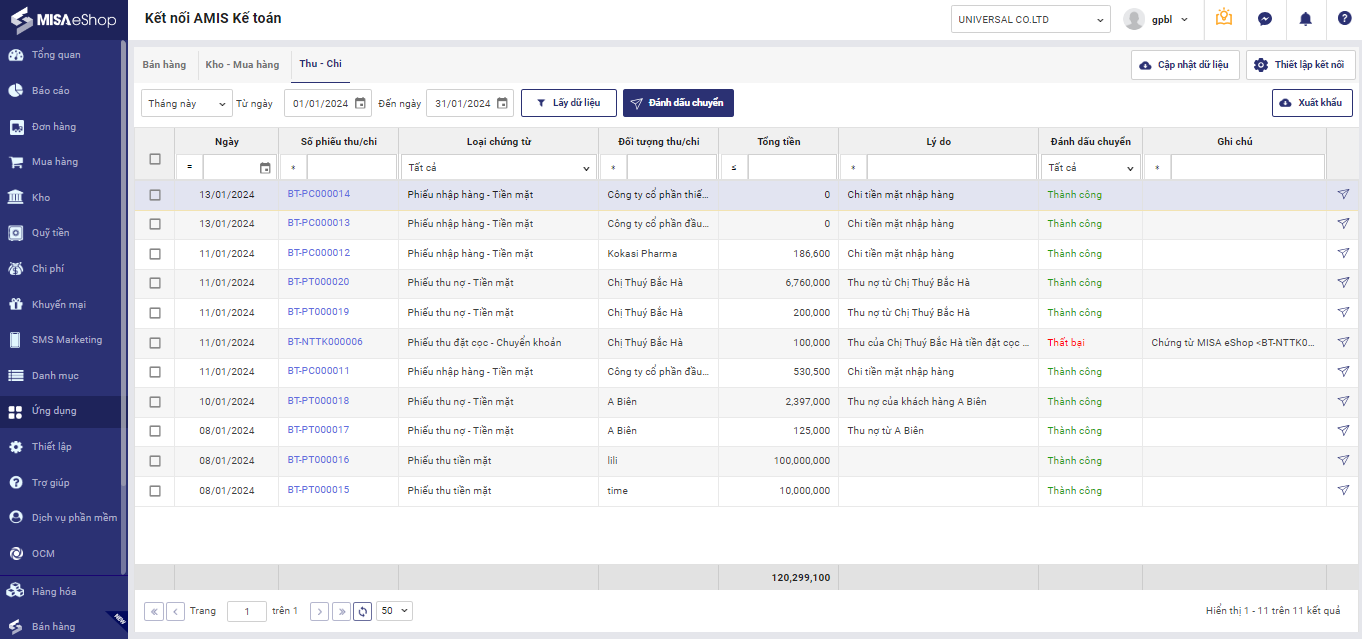The height and width of the screenshot is (639, 1362).
Task: Send row BT-PC000014 via paper-plane icon
Action: click(x=1343, y=194)
